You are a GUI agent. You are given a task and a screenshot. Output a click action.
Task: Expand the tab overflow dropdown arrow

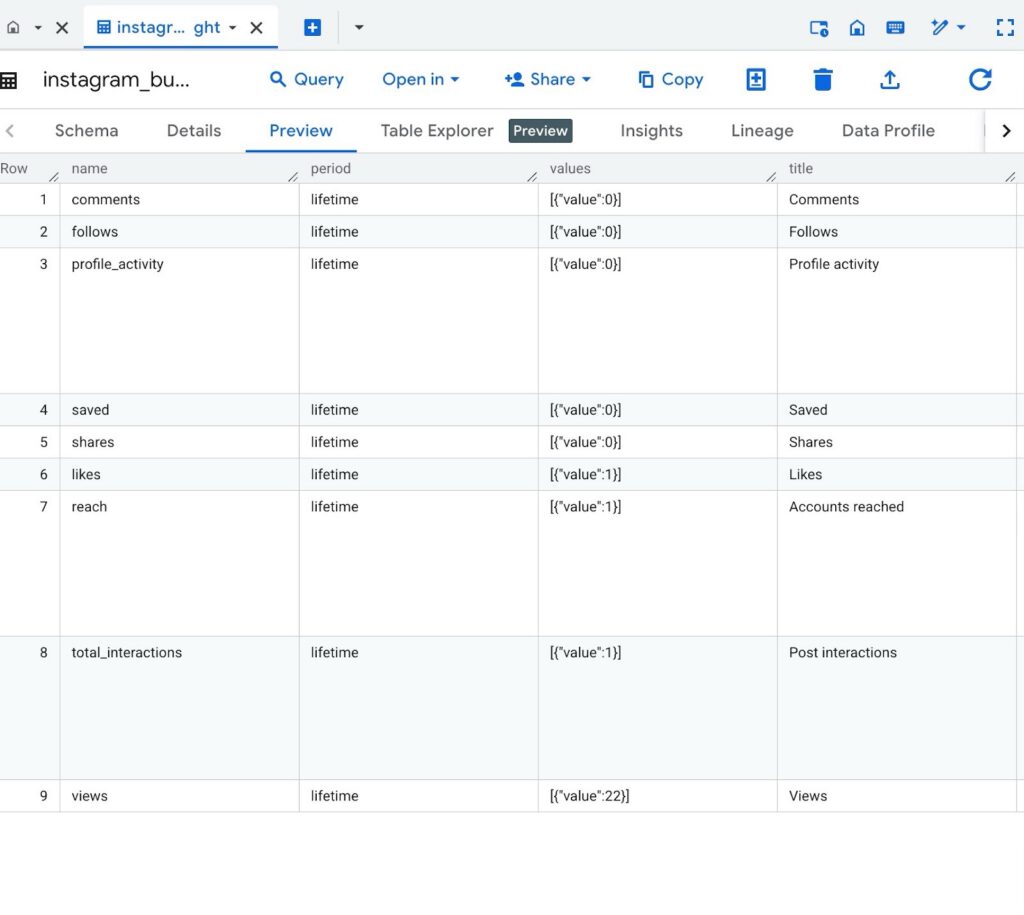[359, 28]
